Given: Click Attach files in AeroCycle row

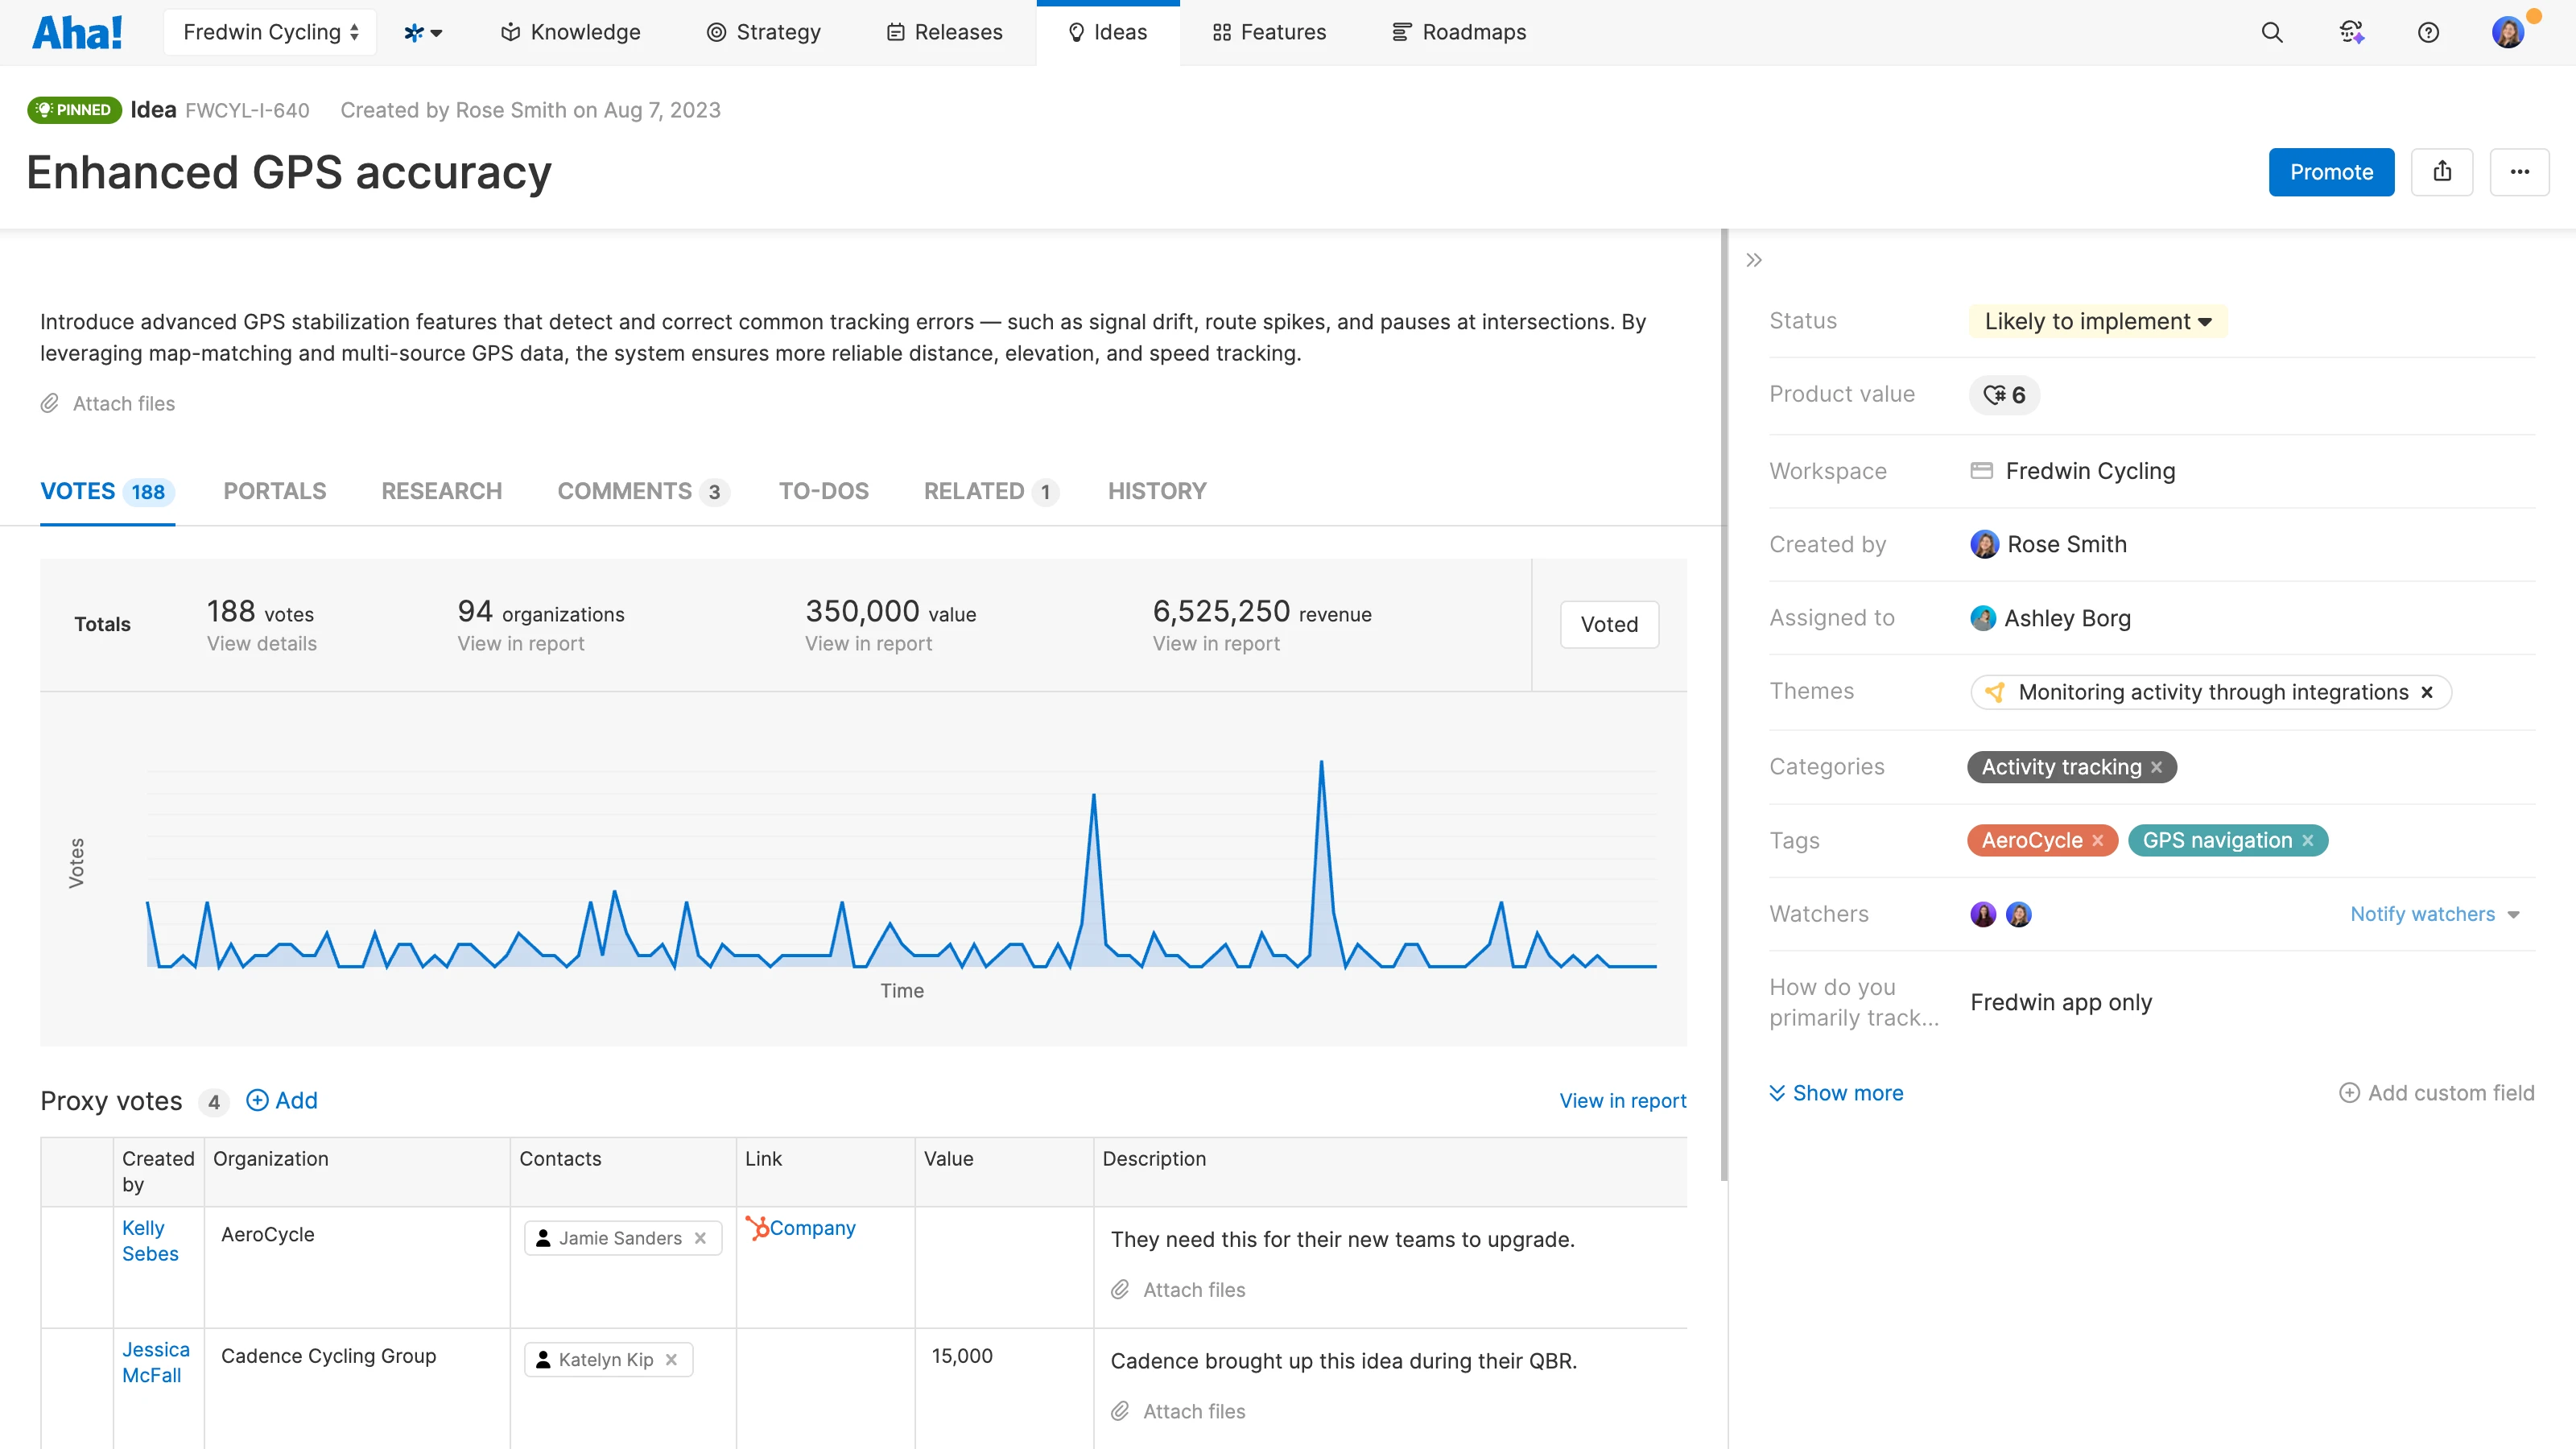Looking at the screenshot, I should point(1178,1290).
